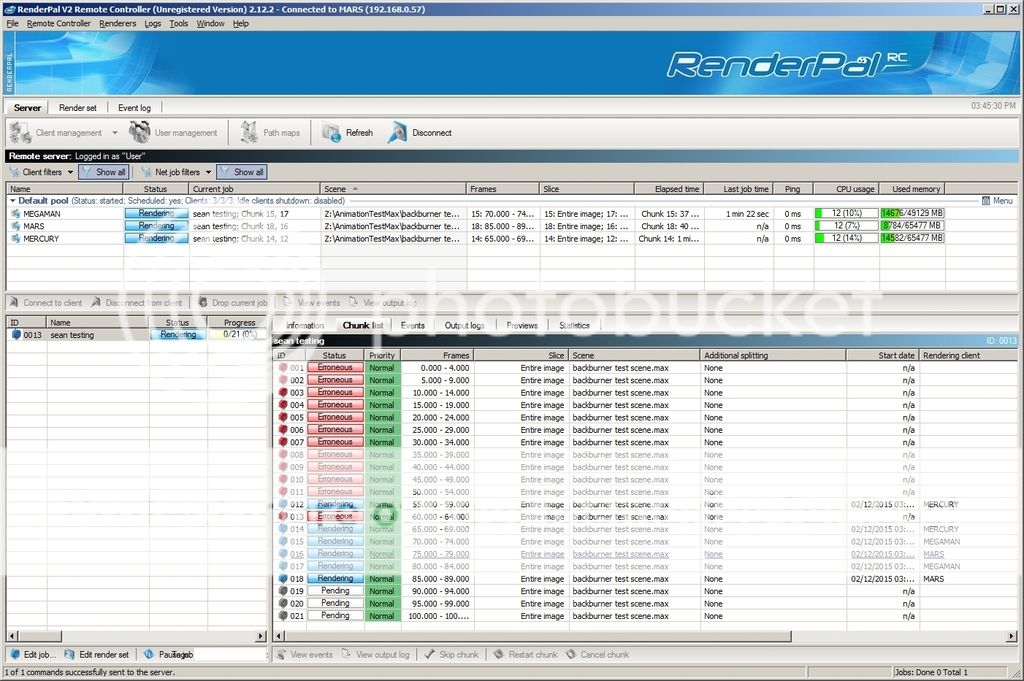Toggle Show all next to Client filters

[x=104, y=172]
